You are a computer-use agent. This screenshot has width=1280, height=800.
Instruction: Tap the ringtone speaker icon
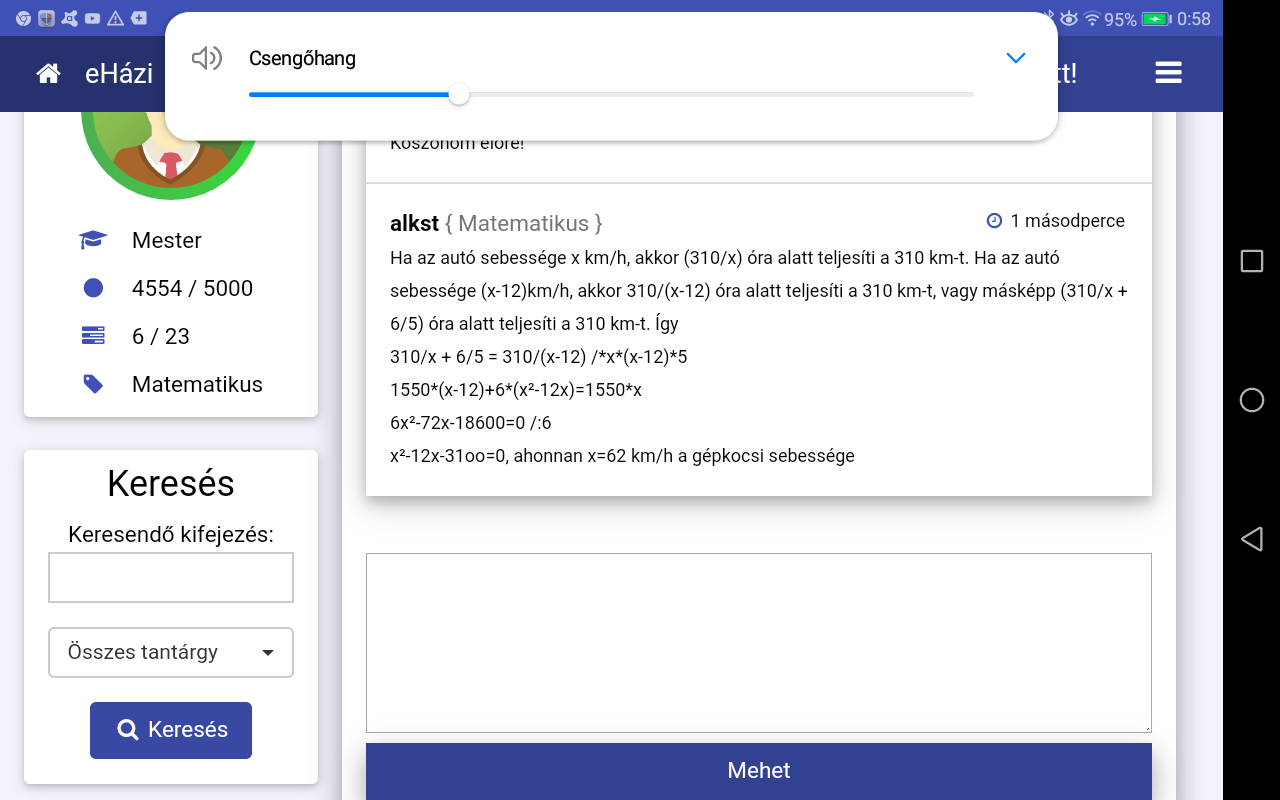[x=206, y=59]
